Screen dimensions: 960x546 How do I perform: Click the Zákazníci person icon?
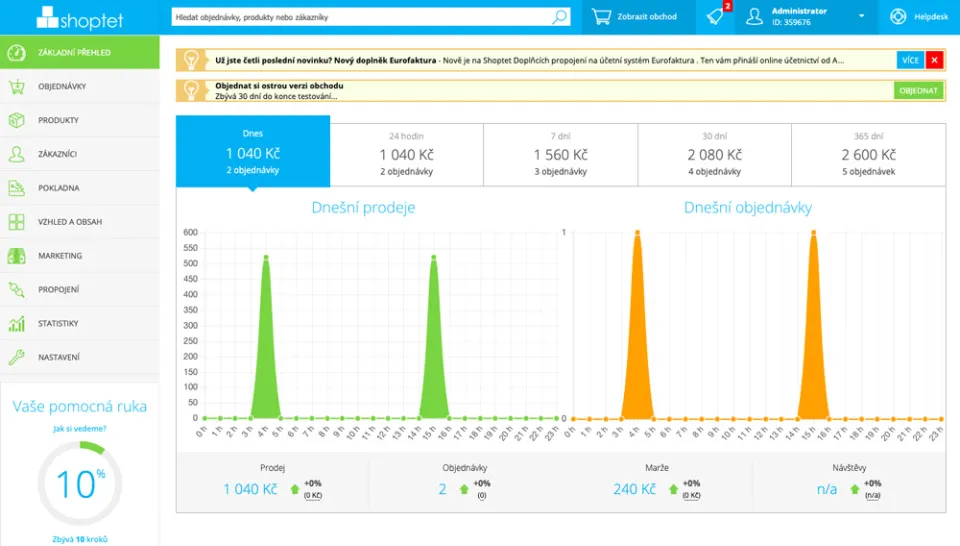click(x=17, y=154)
